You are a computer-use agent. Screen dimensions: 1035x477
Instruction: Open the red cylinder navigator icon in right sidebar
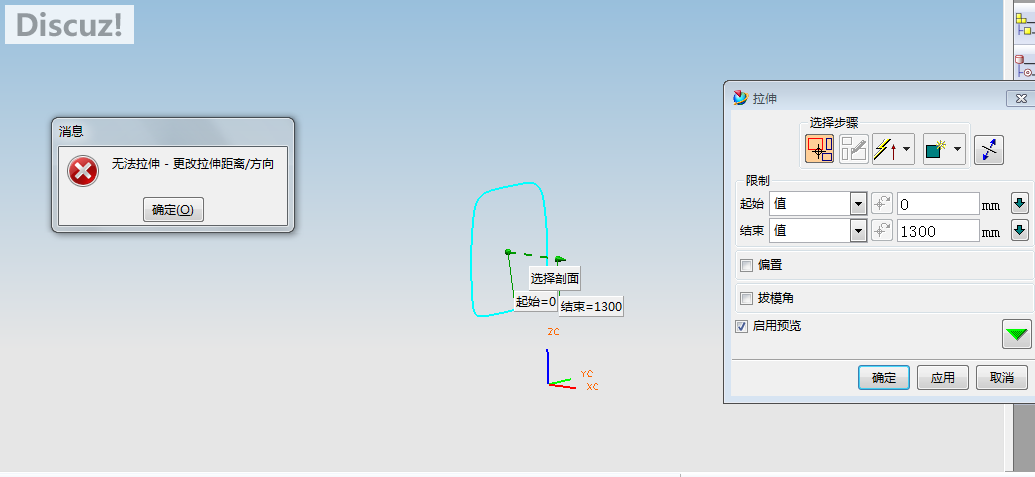[1024, 66]
